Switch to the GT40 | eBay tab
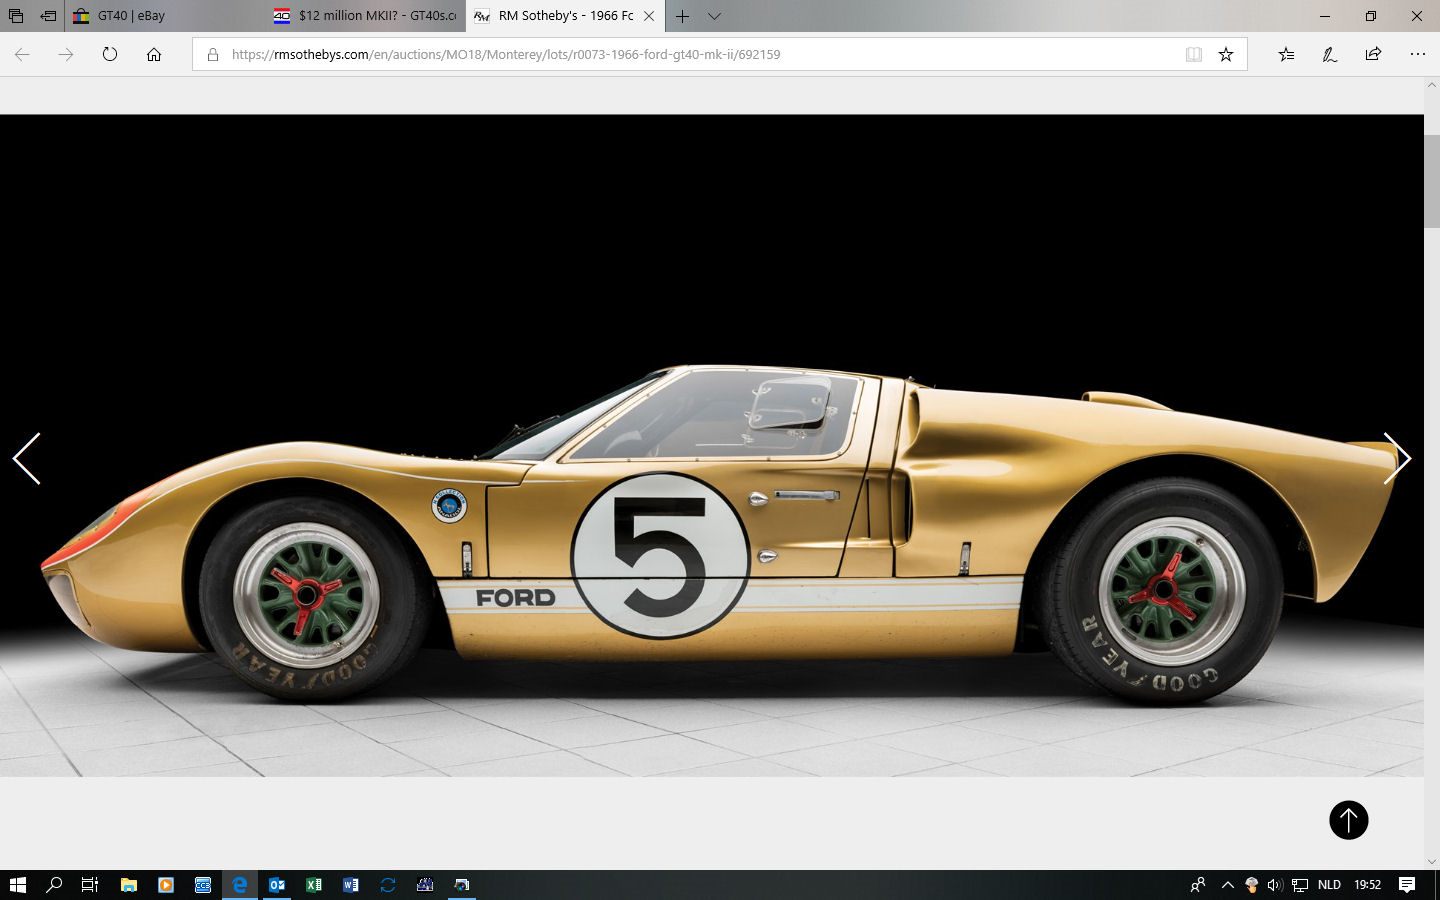 point(164,16)
